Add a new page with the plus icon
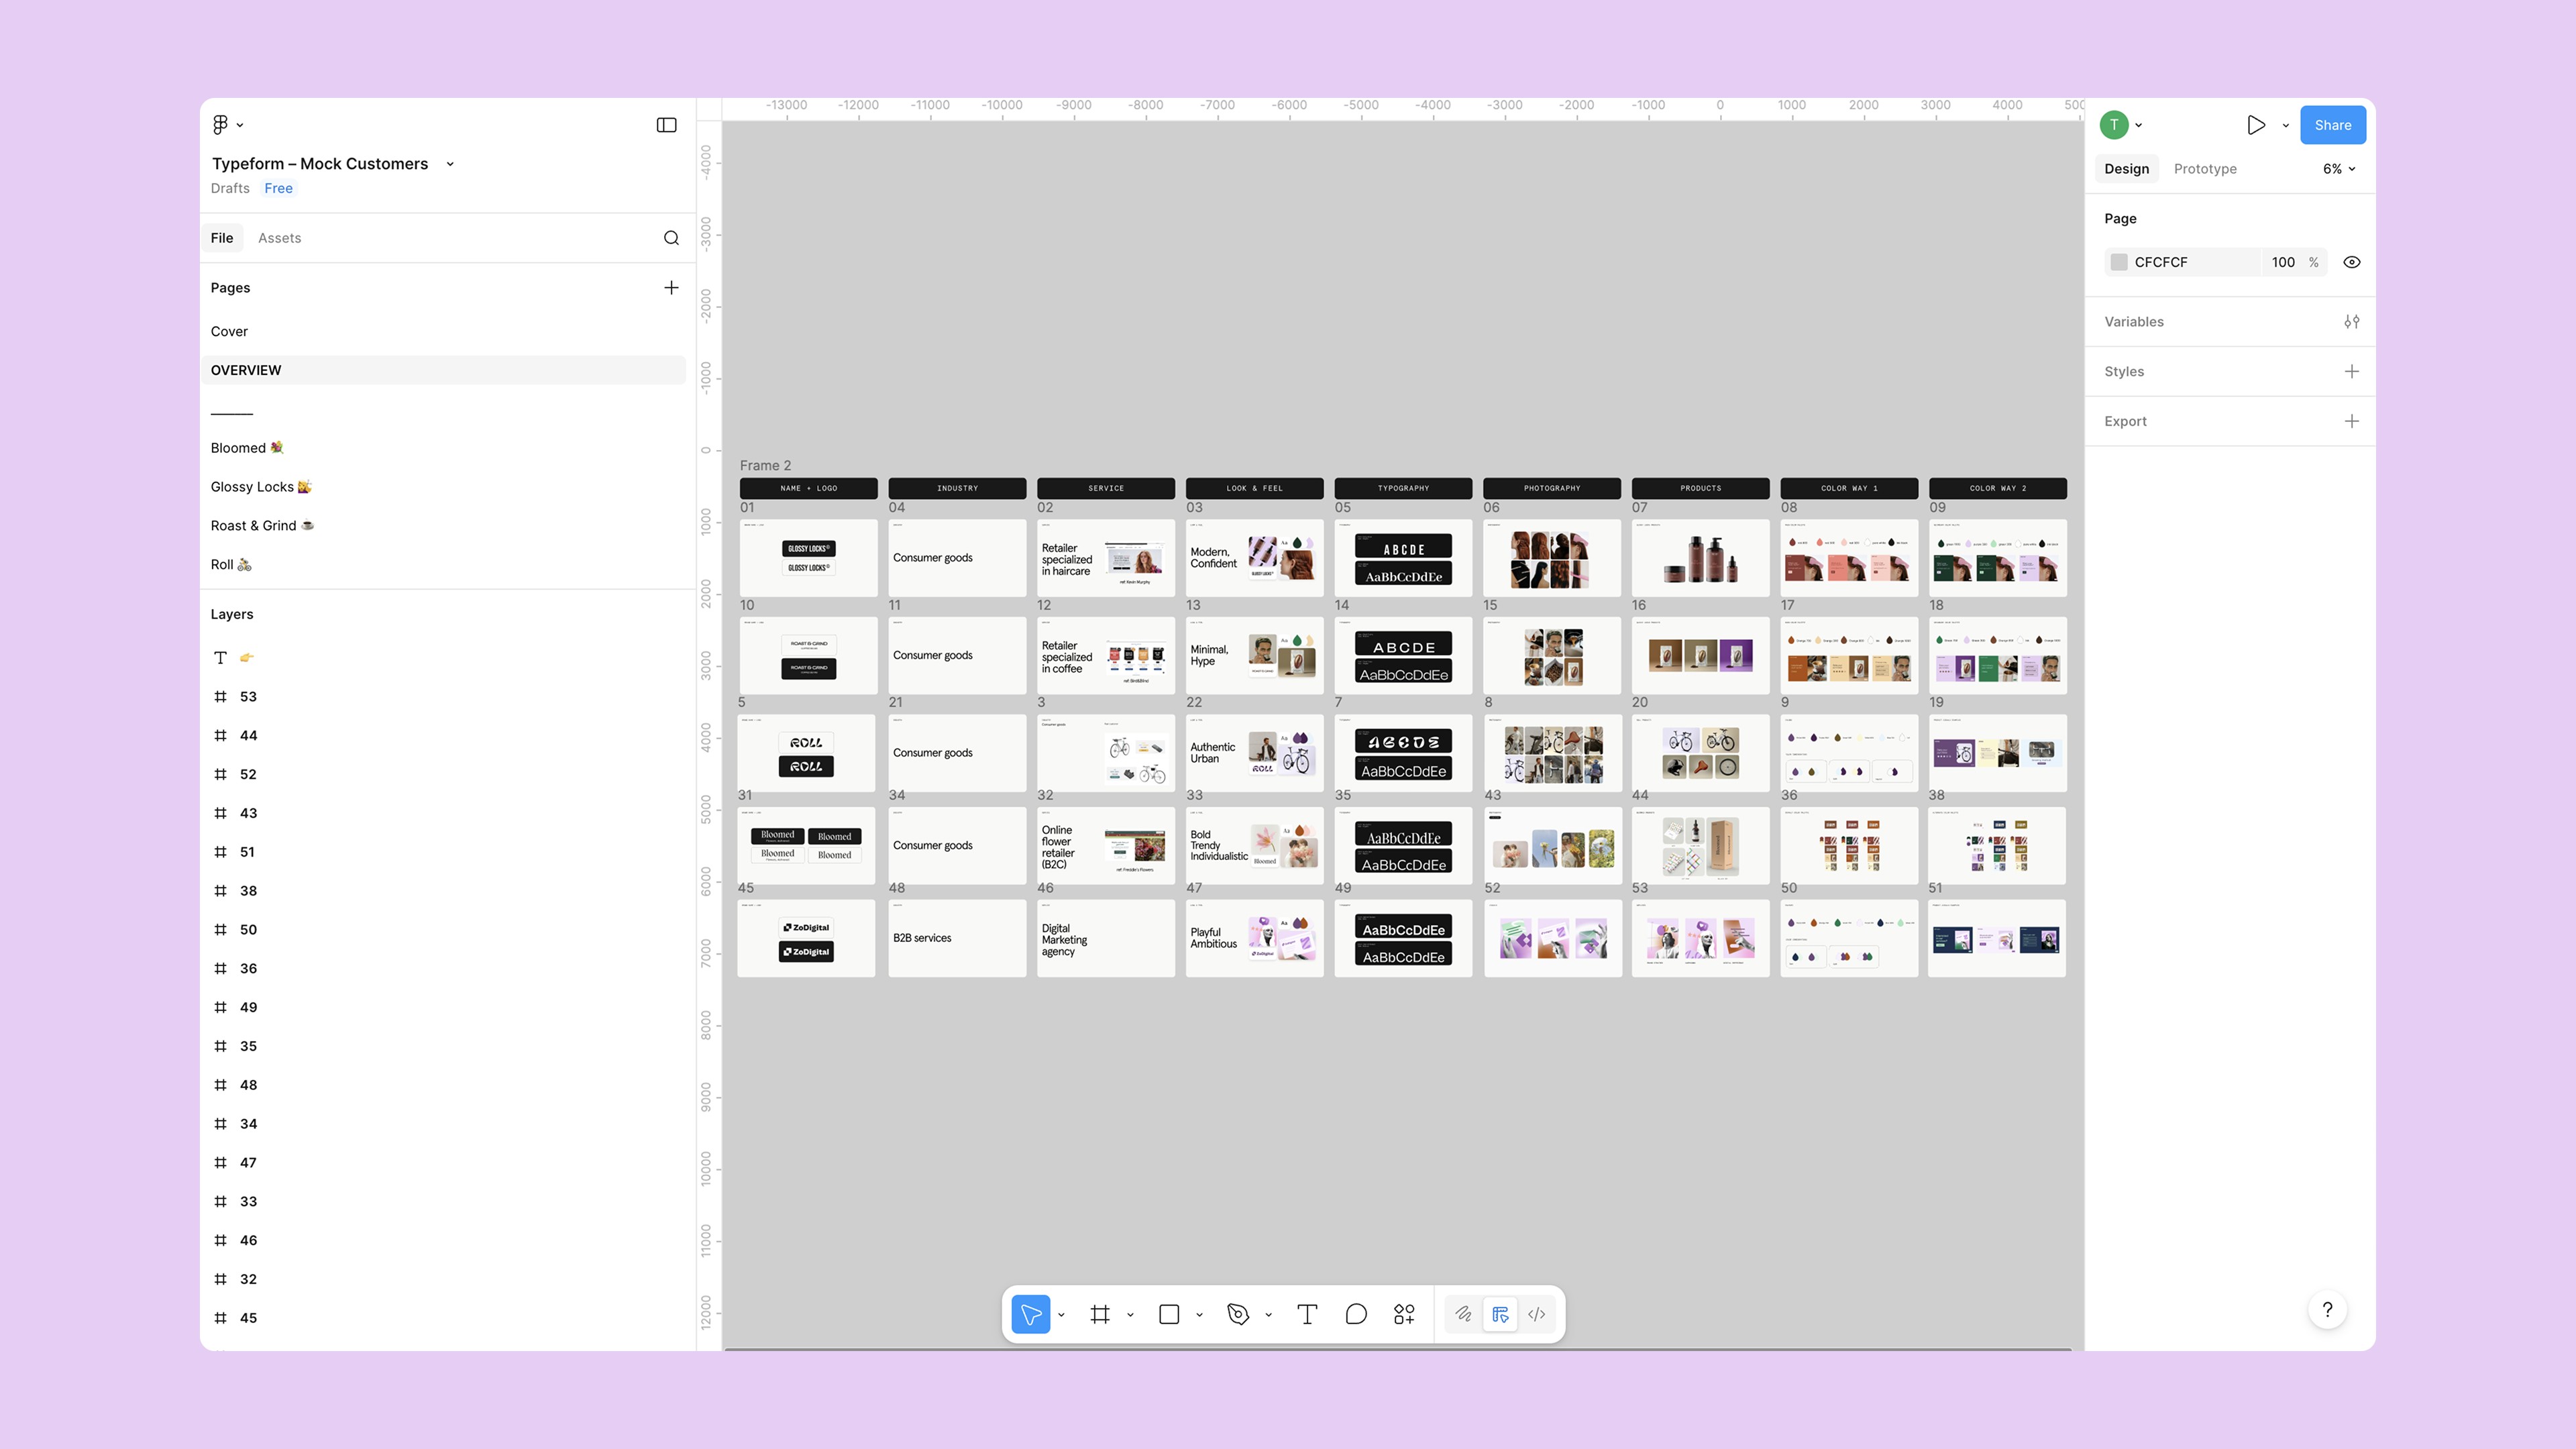 [x=671, y=288]
